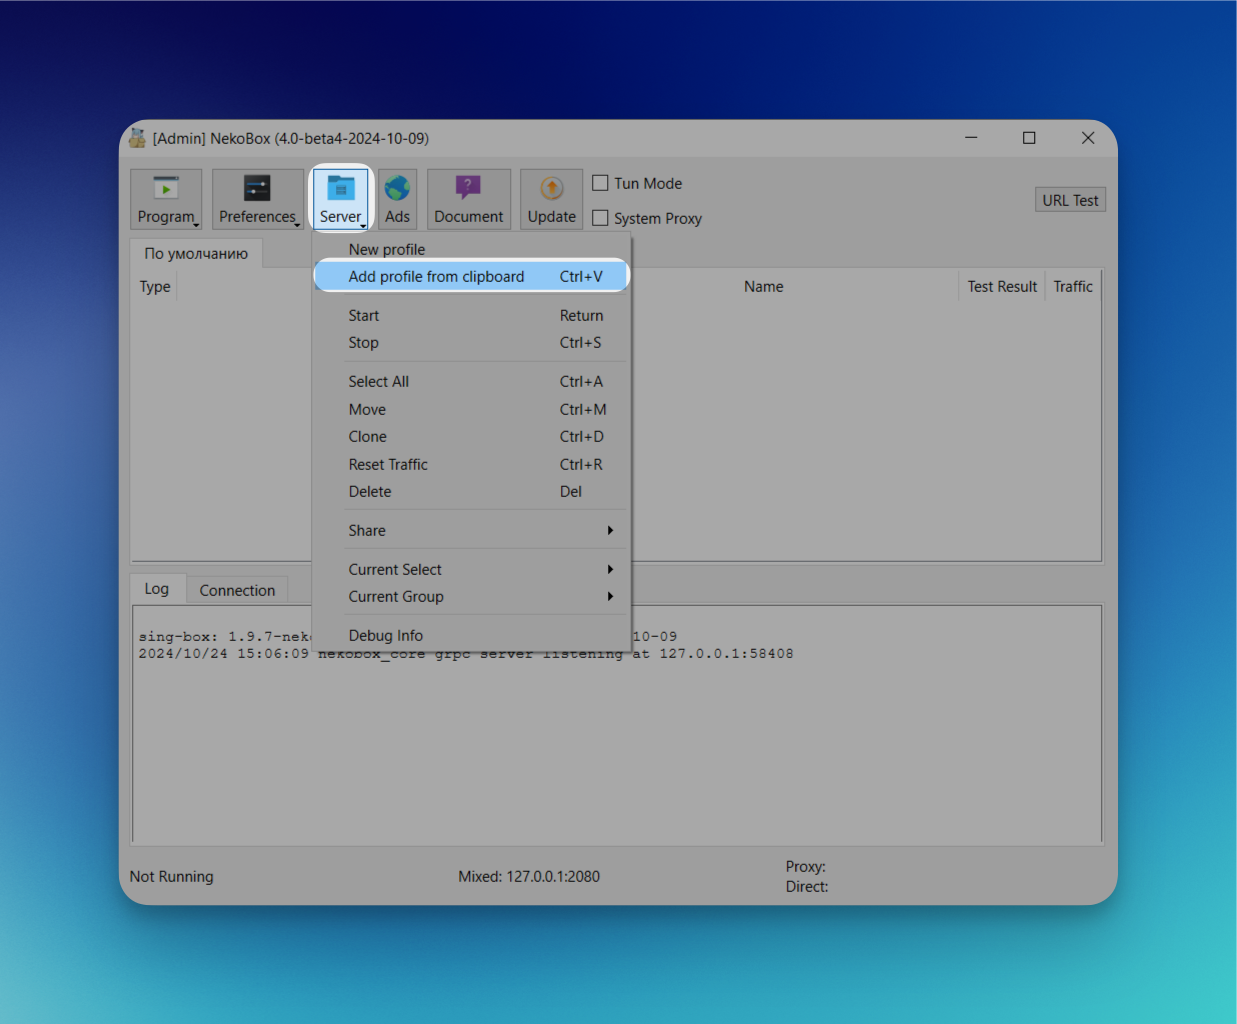Switch to the Connection tab

click(x=237, y=591)
